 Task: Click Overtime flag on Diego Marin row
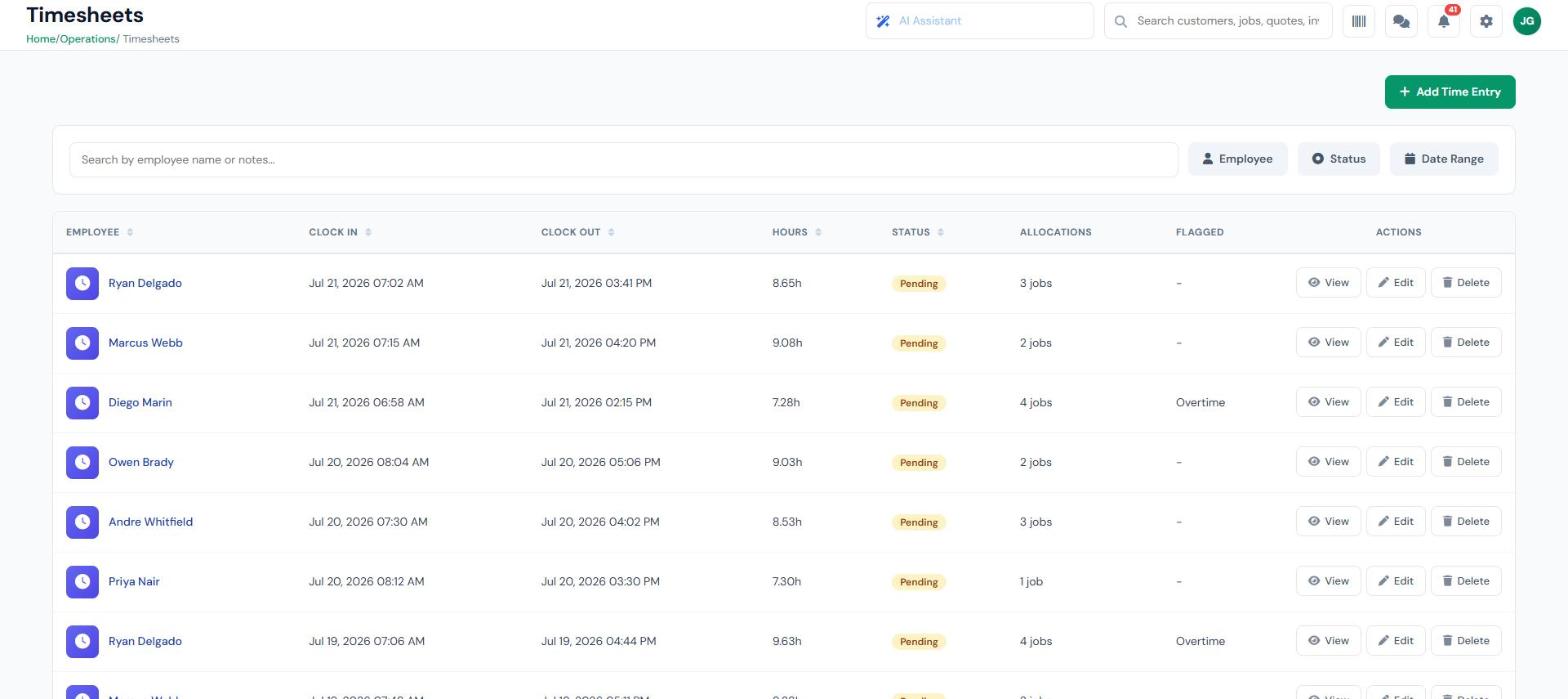(x=1200, y=403)
